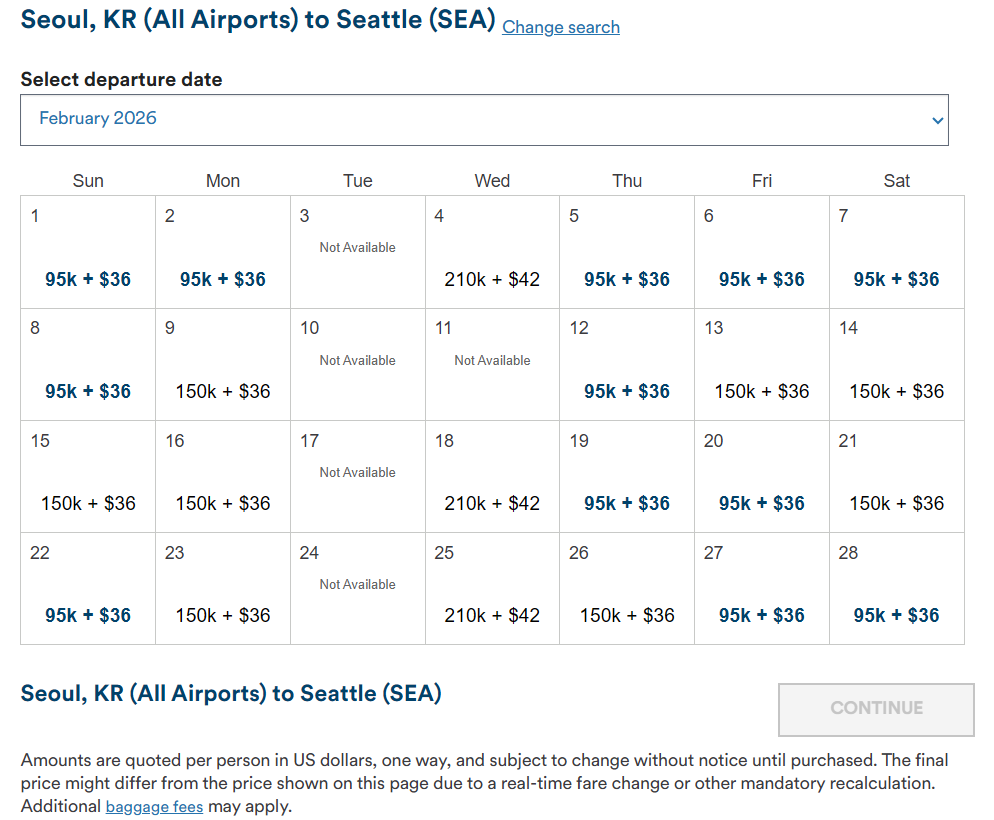994x820 pixels.
Task: Pick February 20 departure date
Action: 761,503
